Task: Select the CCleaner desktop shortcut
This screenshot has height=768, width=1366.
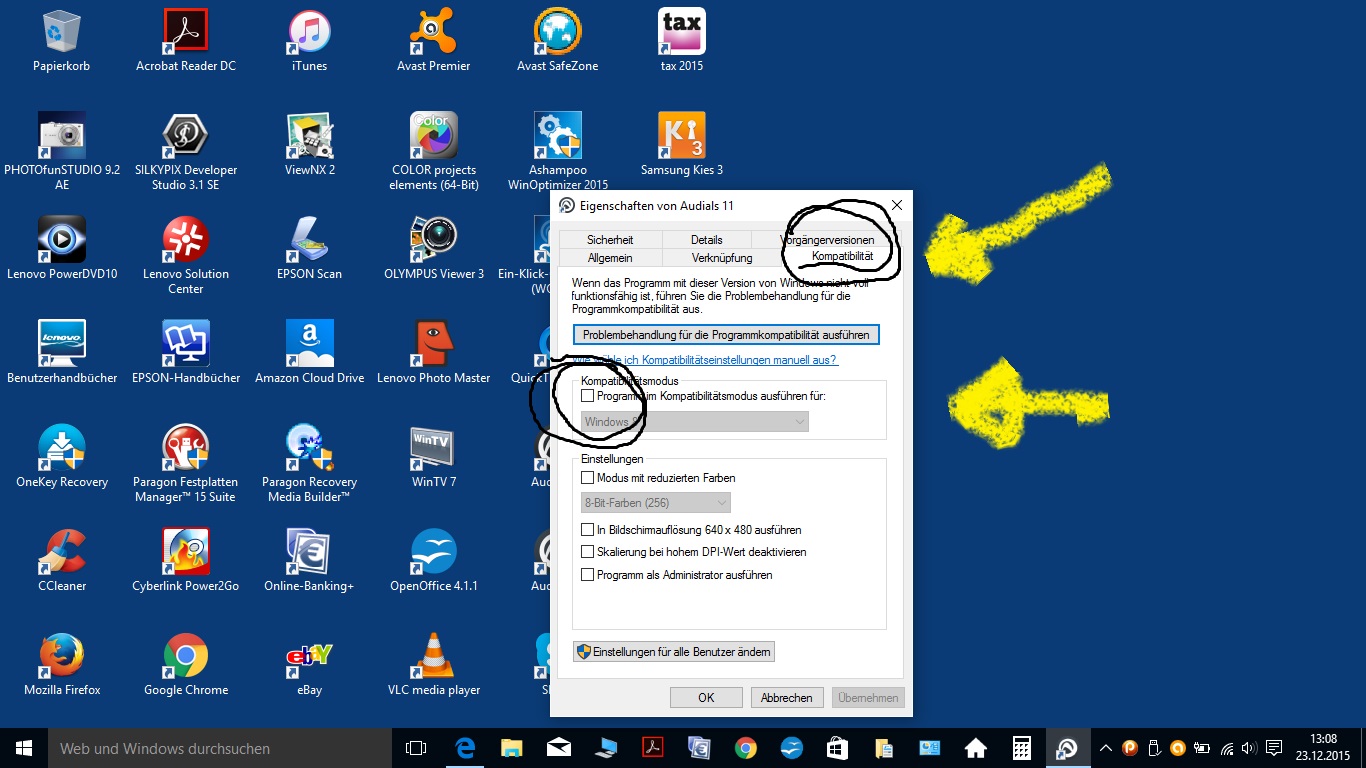Action: pos(62,560)
